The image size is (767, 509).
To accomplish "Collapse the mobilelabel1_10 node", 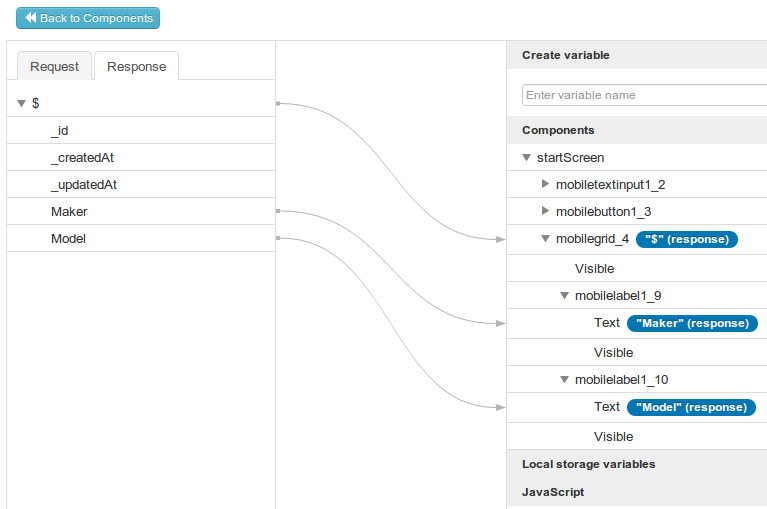I will [x=565, y=380].
